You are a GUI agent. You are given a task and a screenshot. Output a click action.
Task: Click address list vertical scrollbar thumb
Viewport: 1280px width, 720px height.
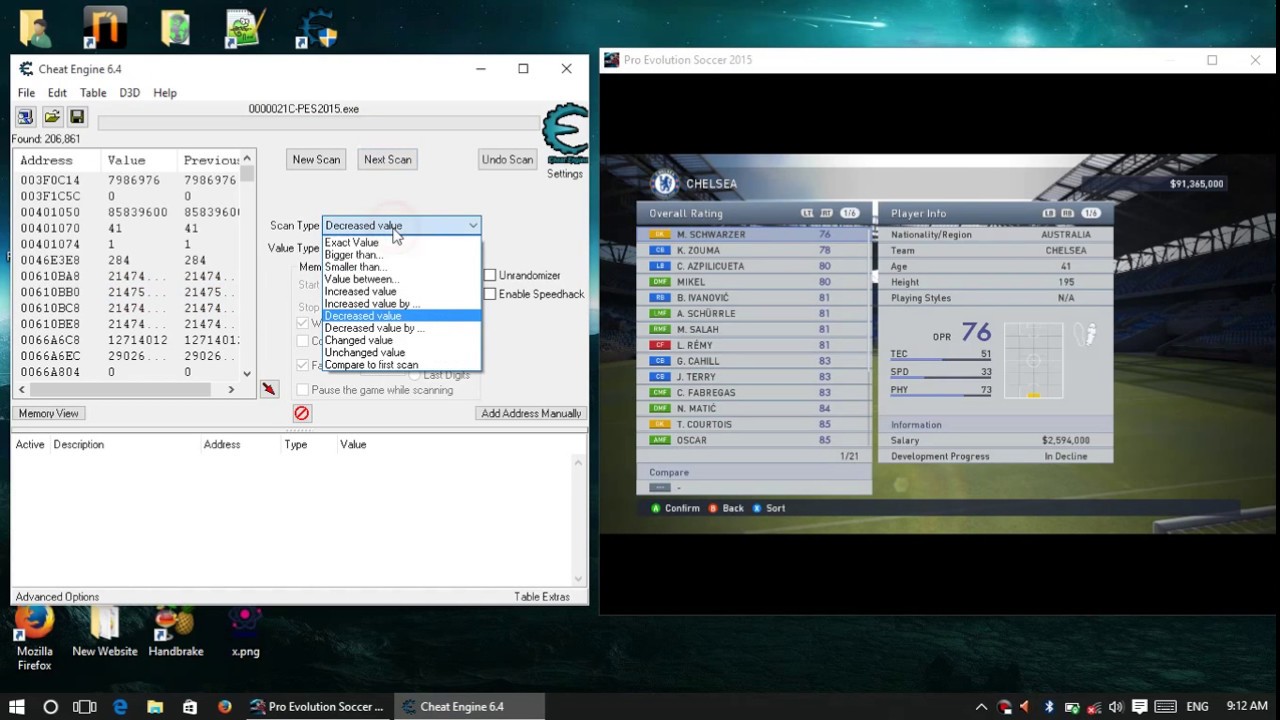pyautogui.click(x=247, y=174)
